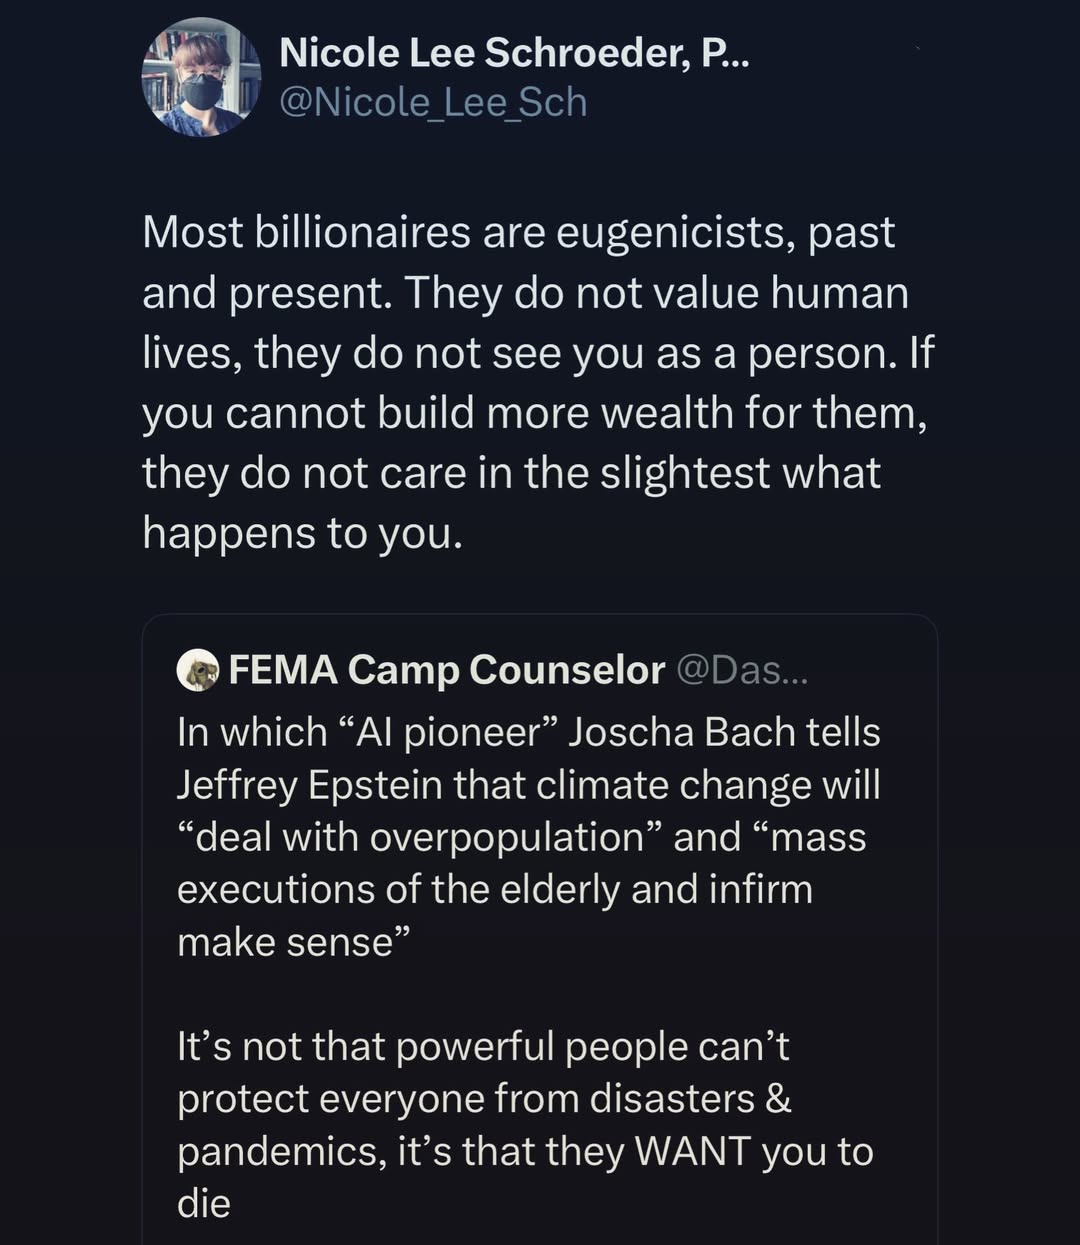Click the "Nicole Lee Schroeder" display name
The image size is (1080, 1245).
click(485, 52)
